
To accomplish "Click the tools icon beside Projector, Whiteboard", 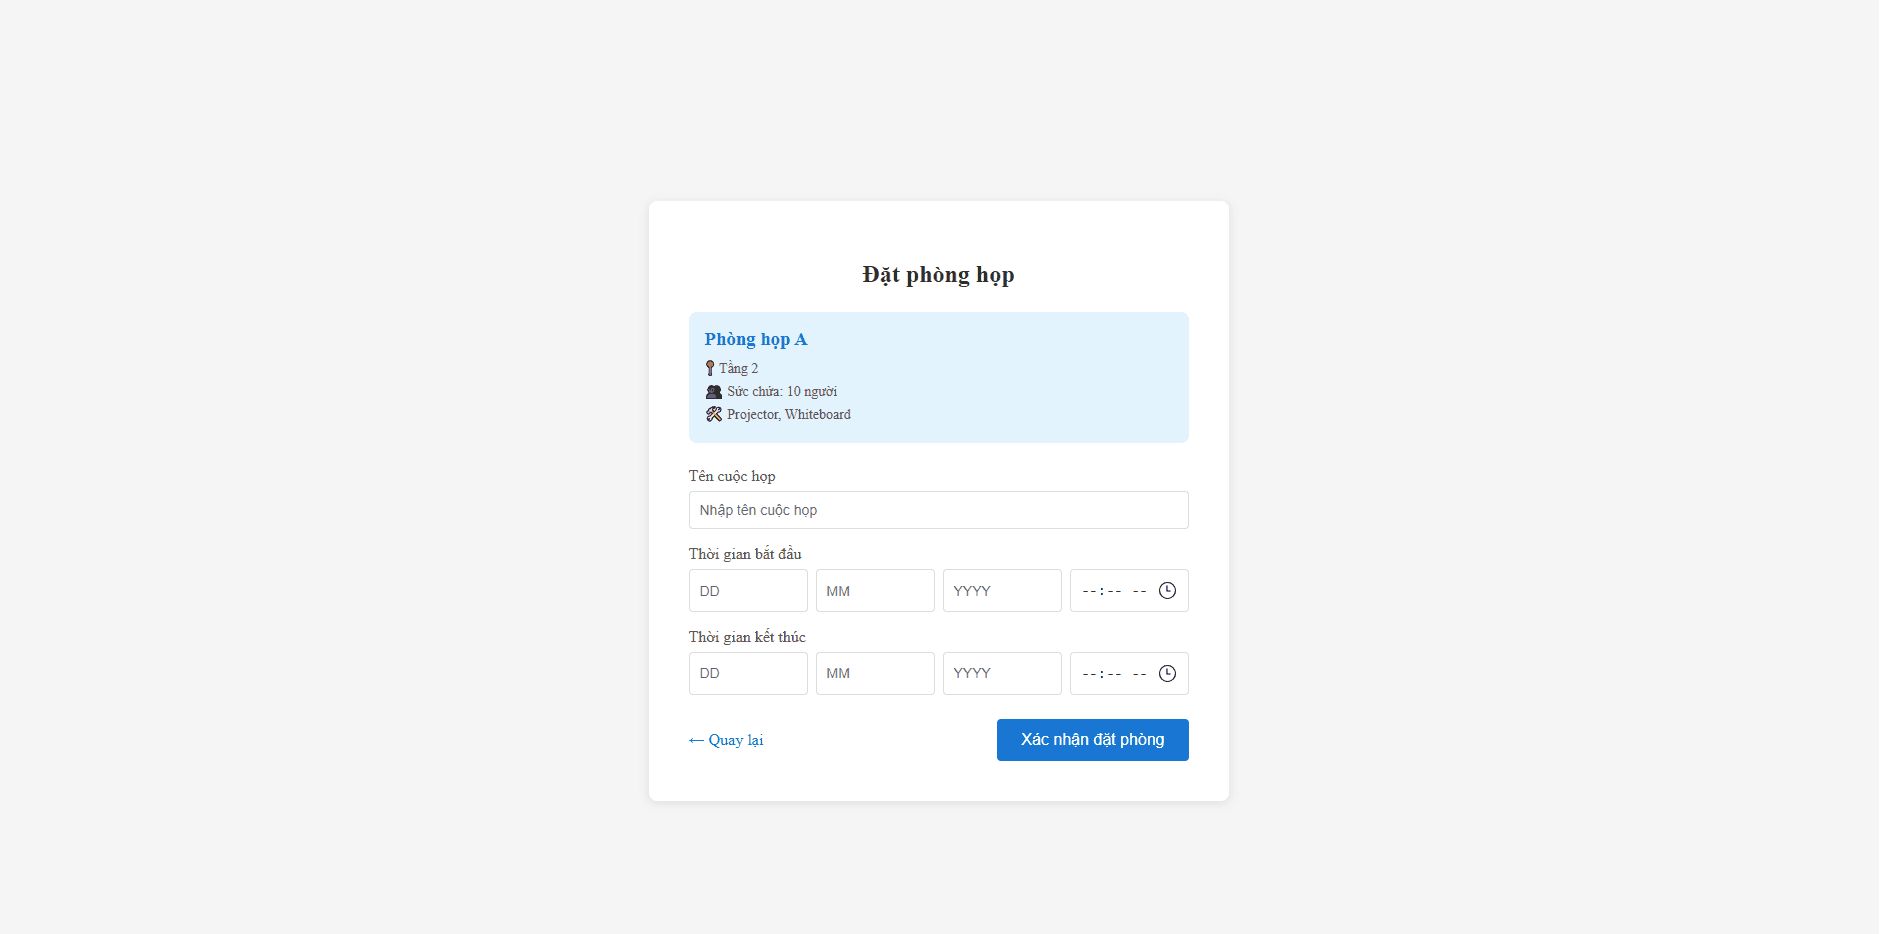I will tap(714, 414).
